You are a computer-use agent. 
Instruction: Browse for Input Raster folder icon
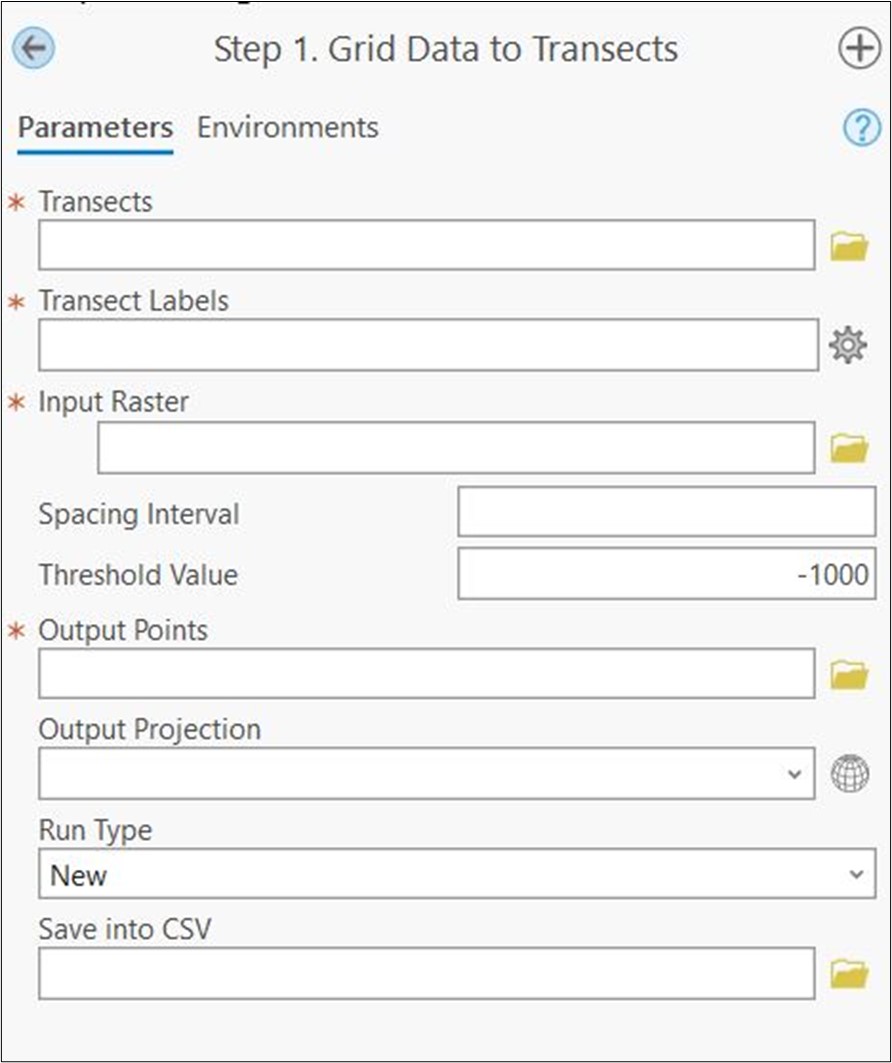tap(849, 448)
